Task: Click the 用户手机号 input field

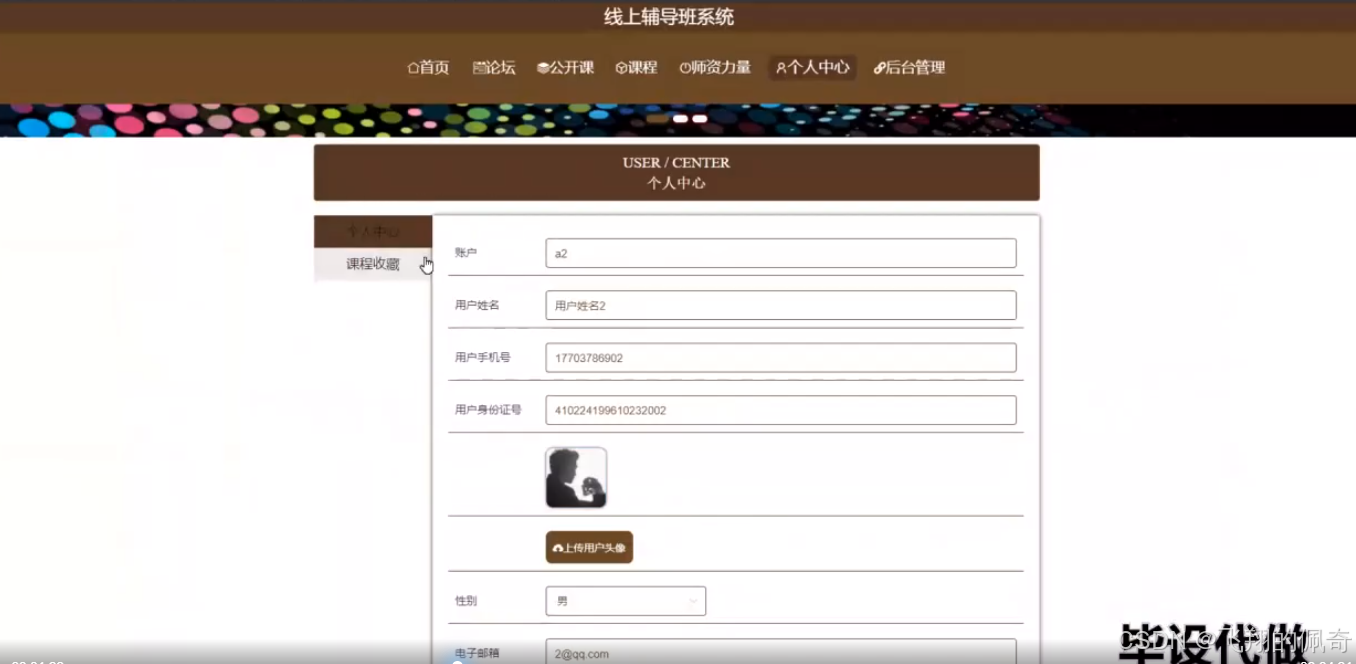Action: point(781,357)
